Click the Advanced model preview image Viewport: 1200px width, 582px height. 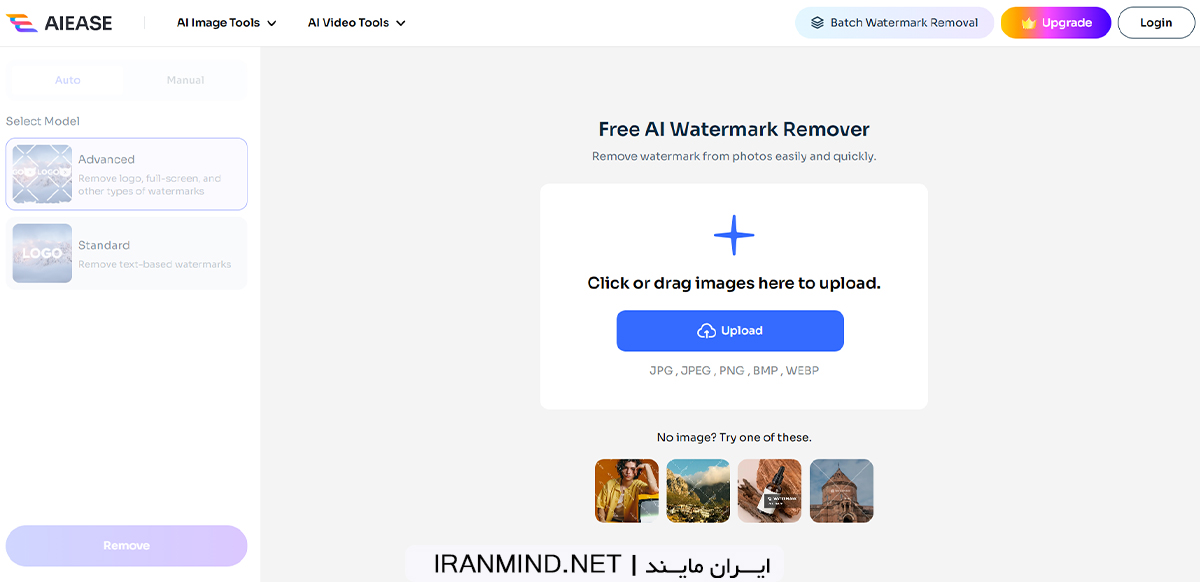[x=42, y=174]
